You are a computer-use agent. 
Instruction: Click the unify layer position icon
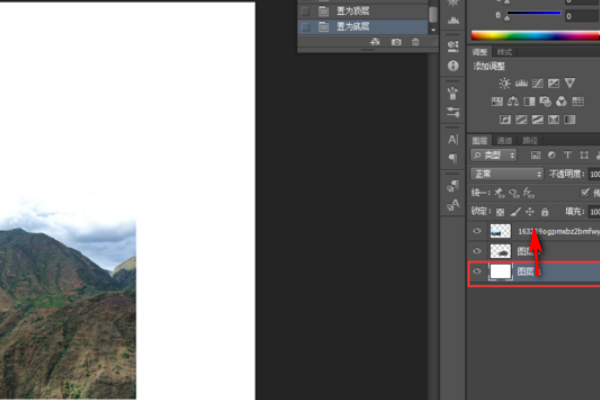tap(499, 193)
